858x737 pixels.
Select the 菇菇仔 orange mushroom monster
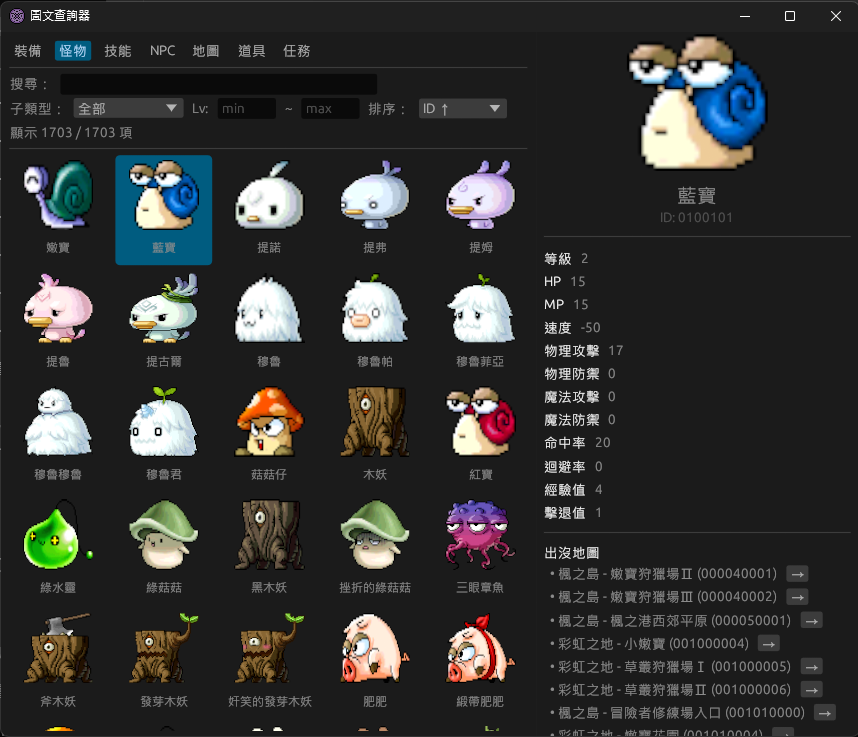pos(269,437)
